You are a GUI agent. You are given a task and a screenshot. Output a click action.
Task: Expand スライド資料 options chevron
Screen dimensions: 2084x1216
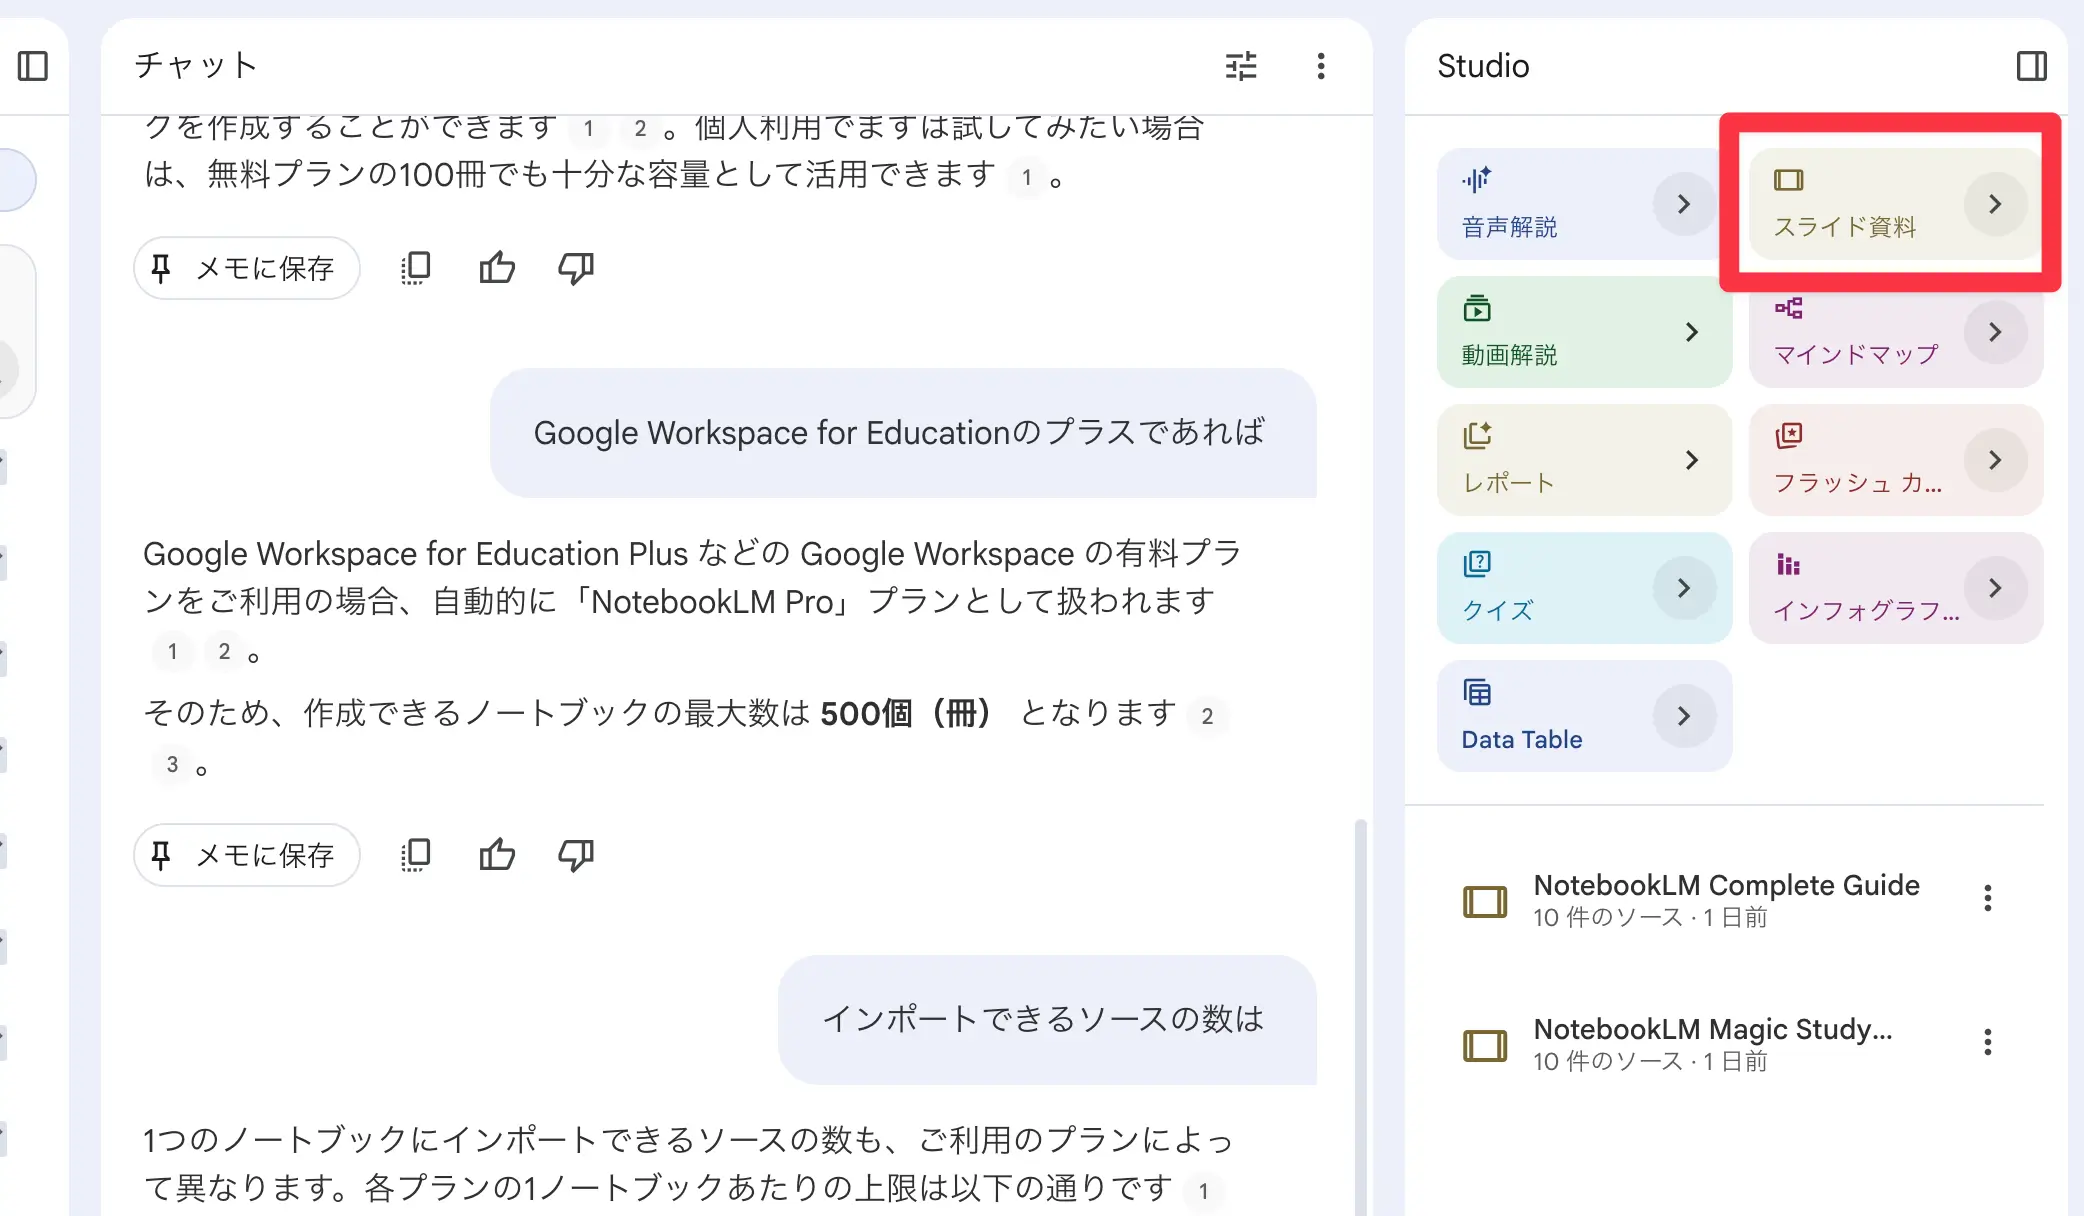(x=1995, y=204)
